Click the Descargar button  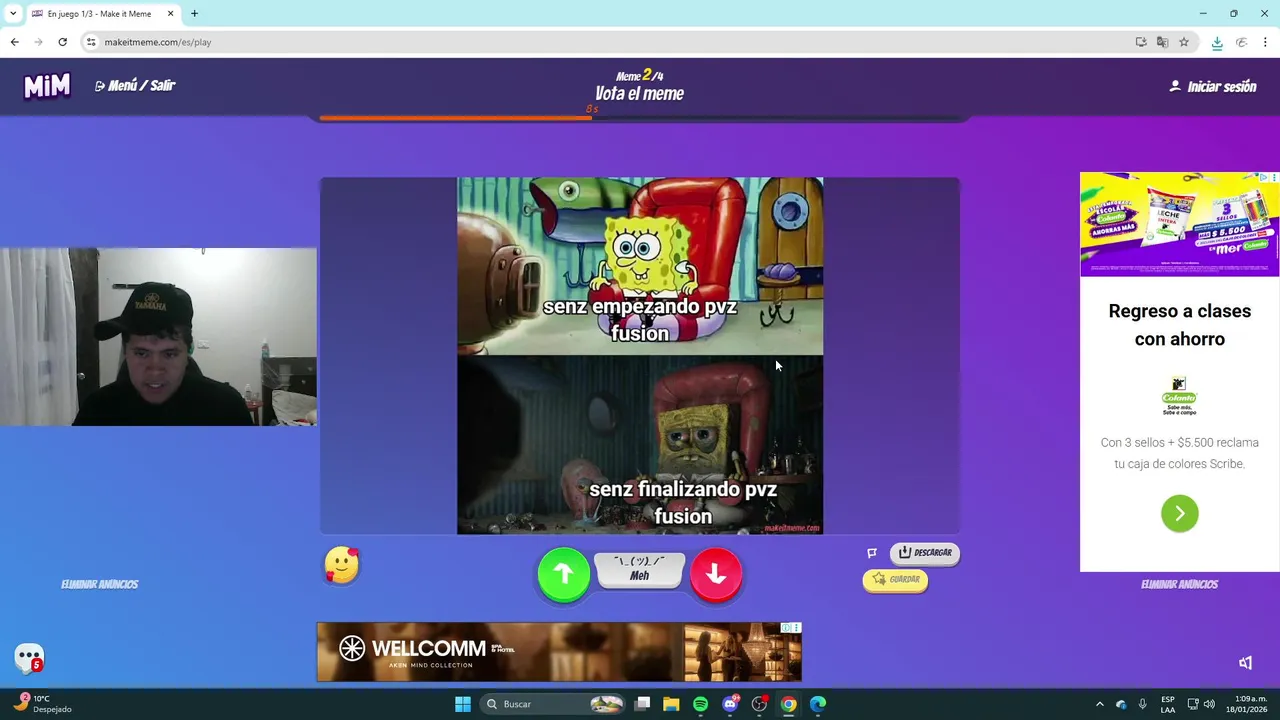pos(925,552)
